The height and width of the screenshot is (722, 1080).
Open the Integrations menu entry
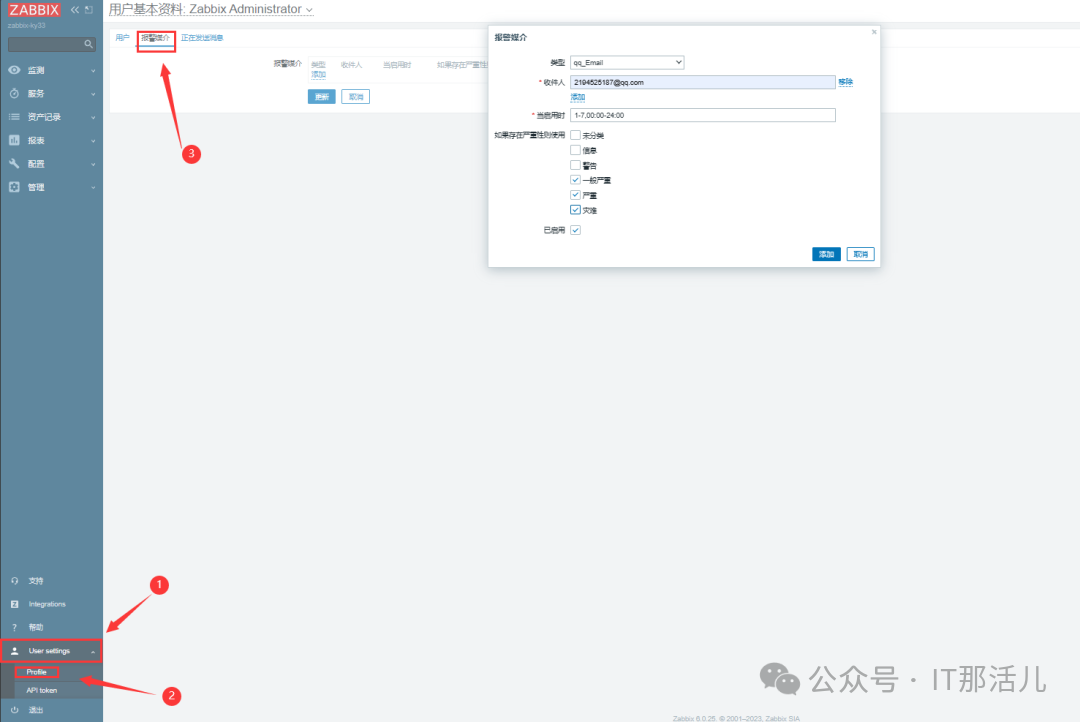(47, 604)
